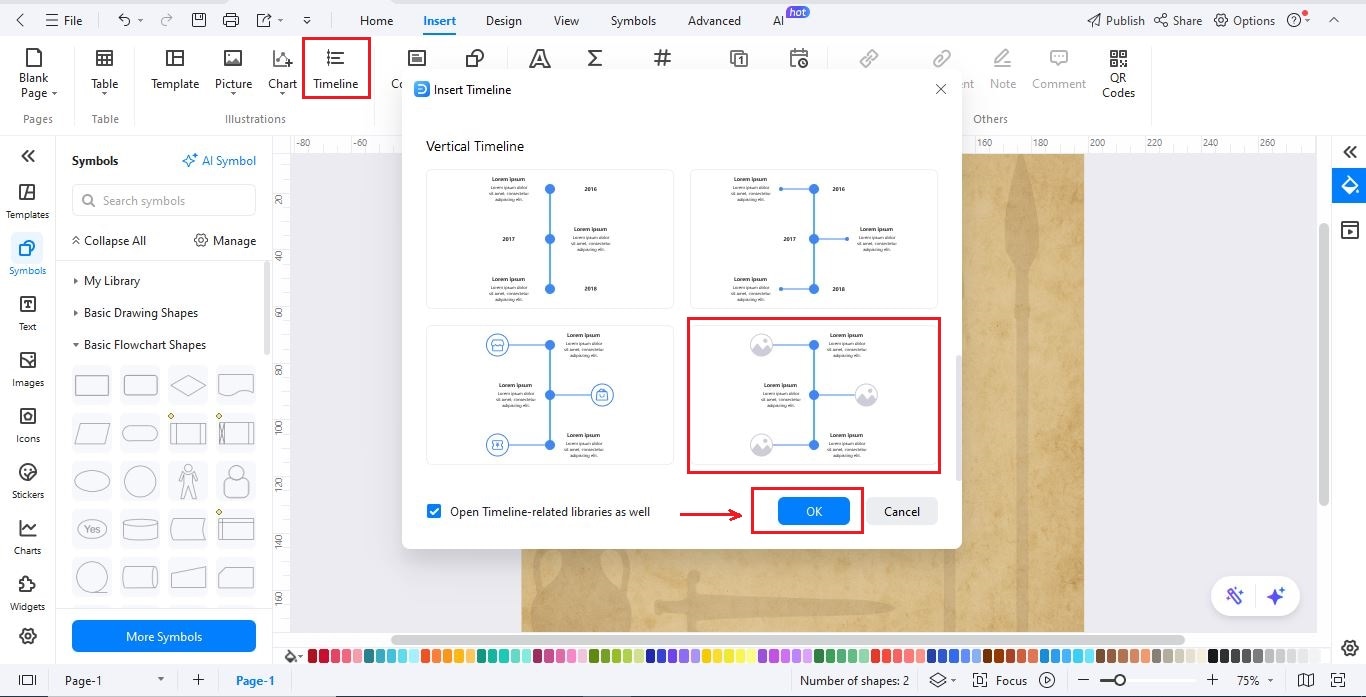Switch to the Advanced tab

[714, 20]
